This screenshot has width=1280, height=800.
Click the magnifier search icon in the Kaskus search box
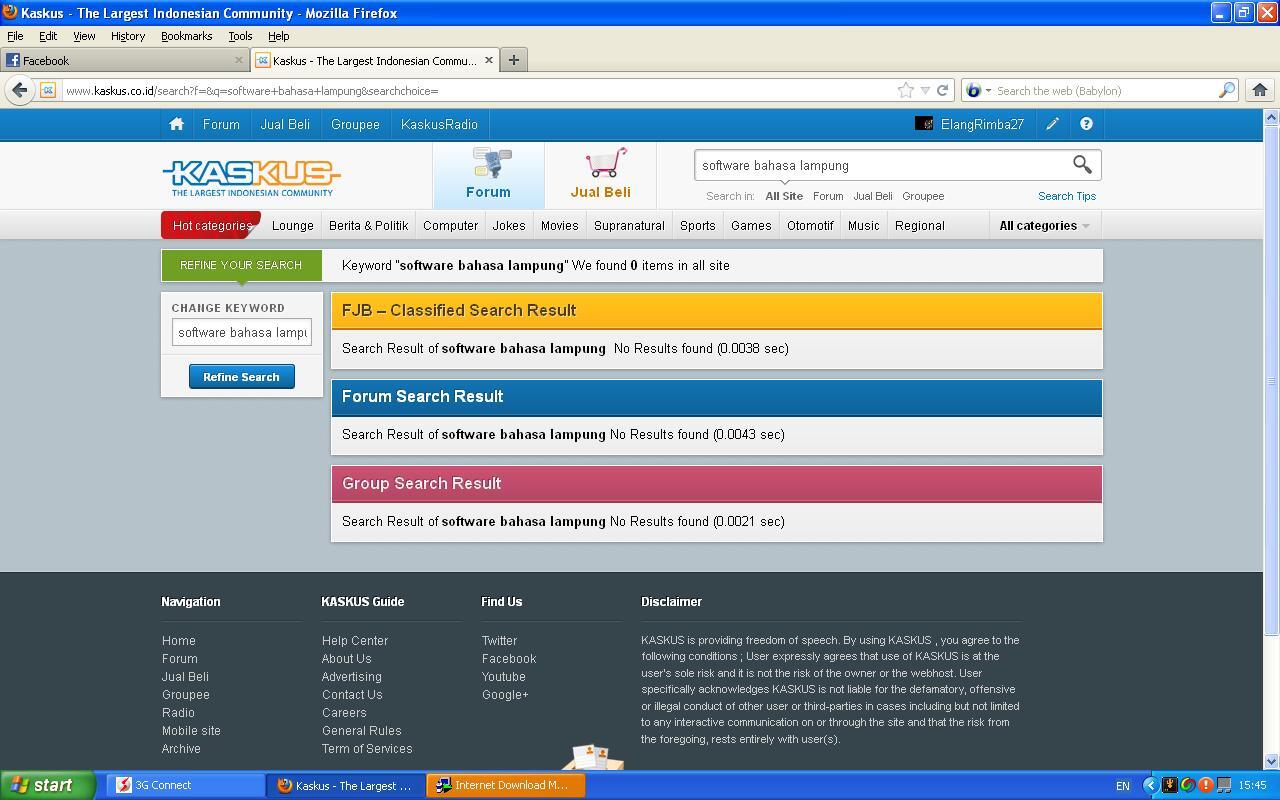[1082, 164]
